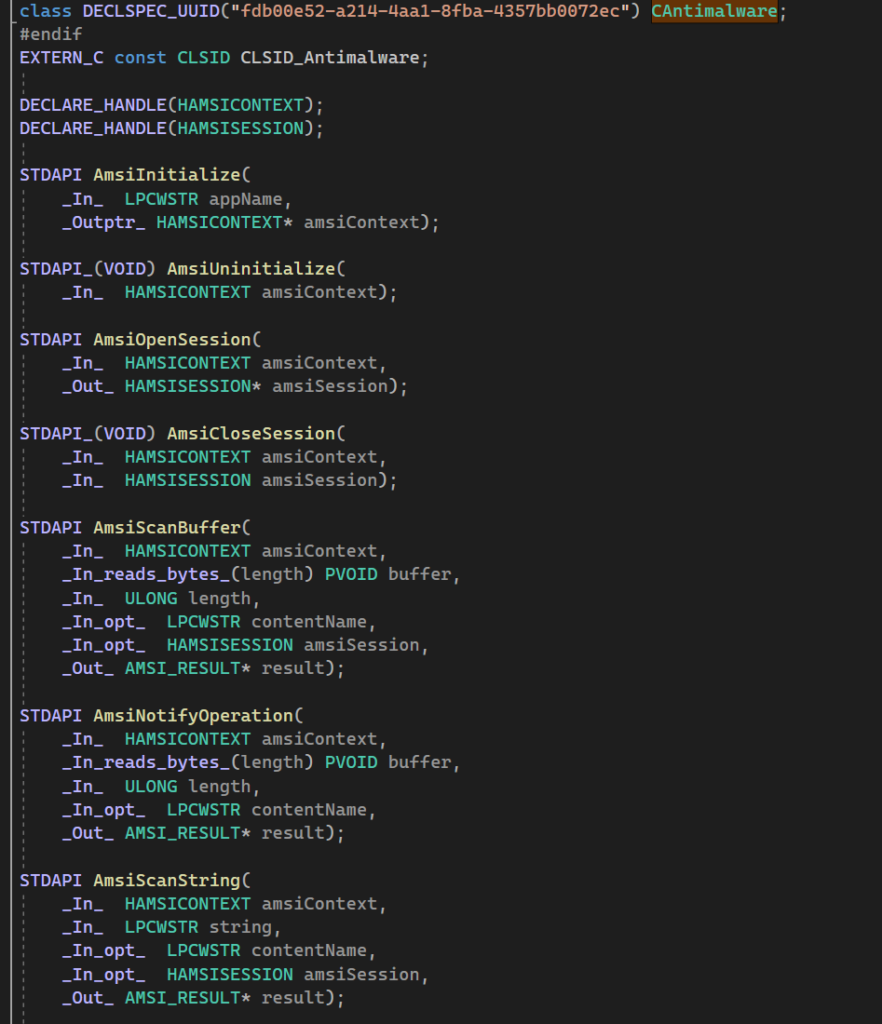The image size is (882, 1024).
Task: Click STDAPI_(VOID) before AmsiCloseSession
Action: 88,434
